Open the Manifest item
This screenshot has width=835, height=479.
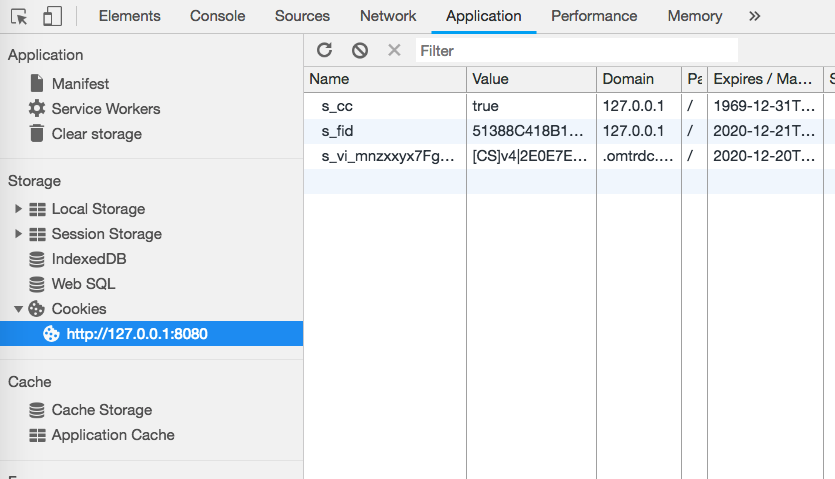tap(80, 84)
